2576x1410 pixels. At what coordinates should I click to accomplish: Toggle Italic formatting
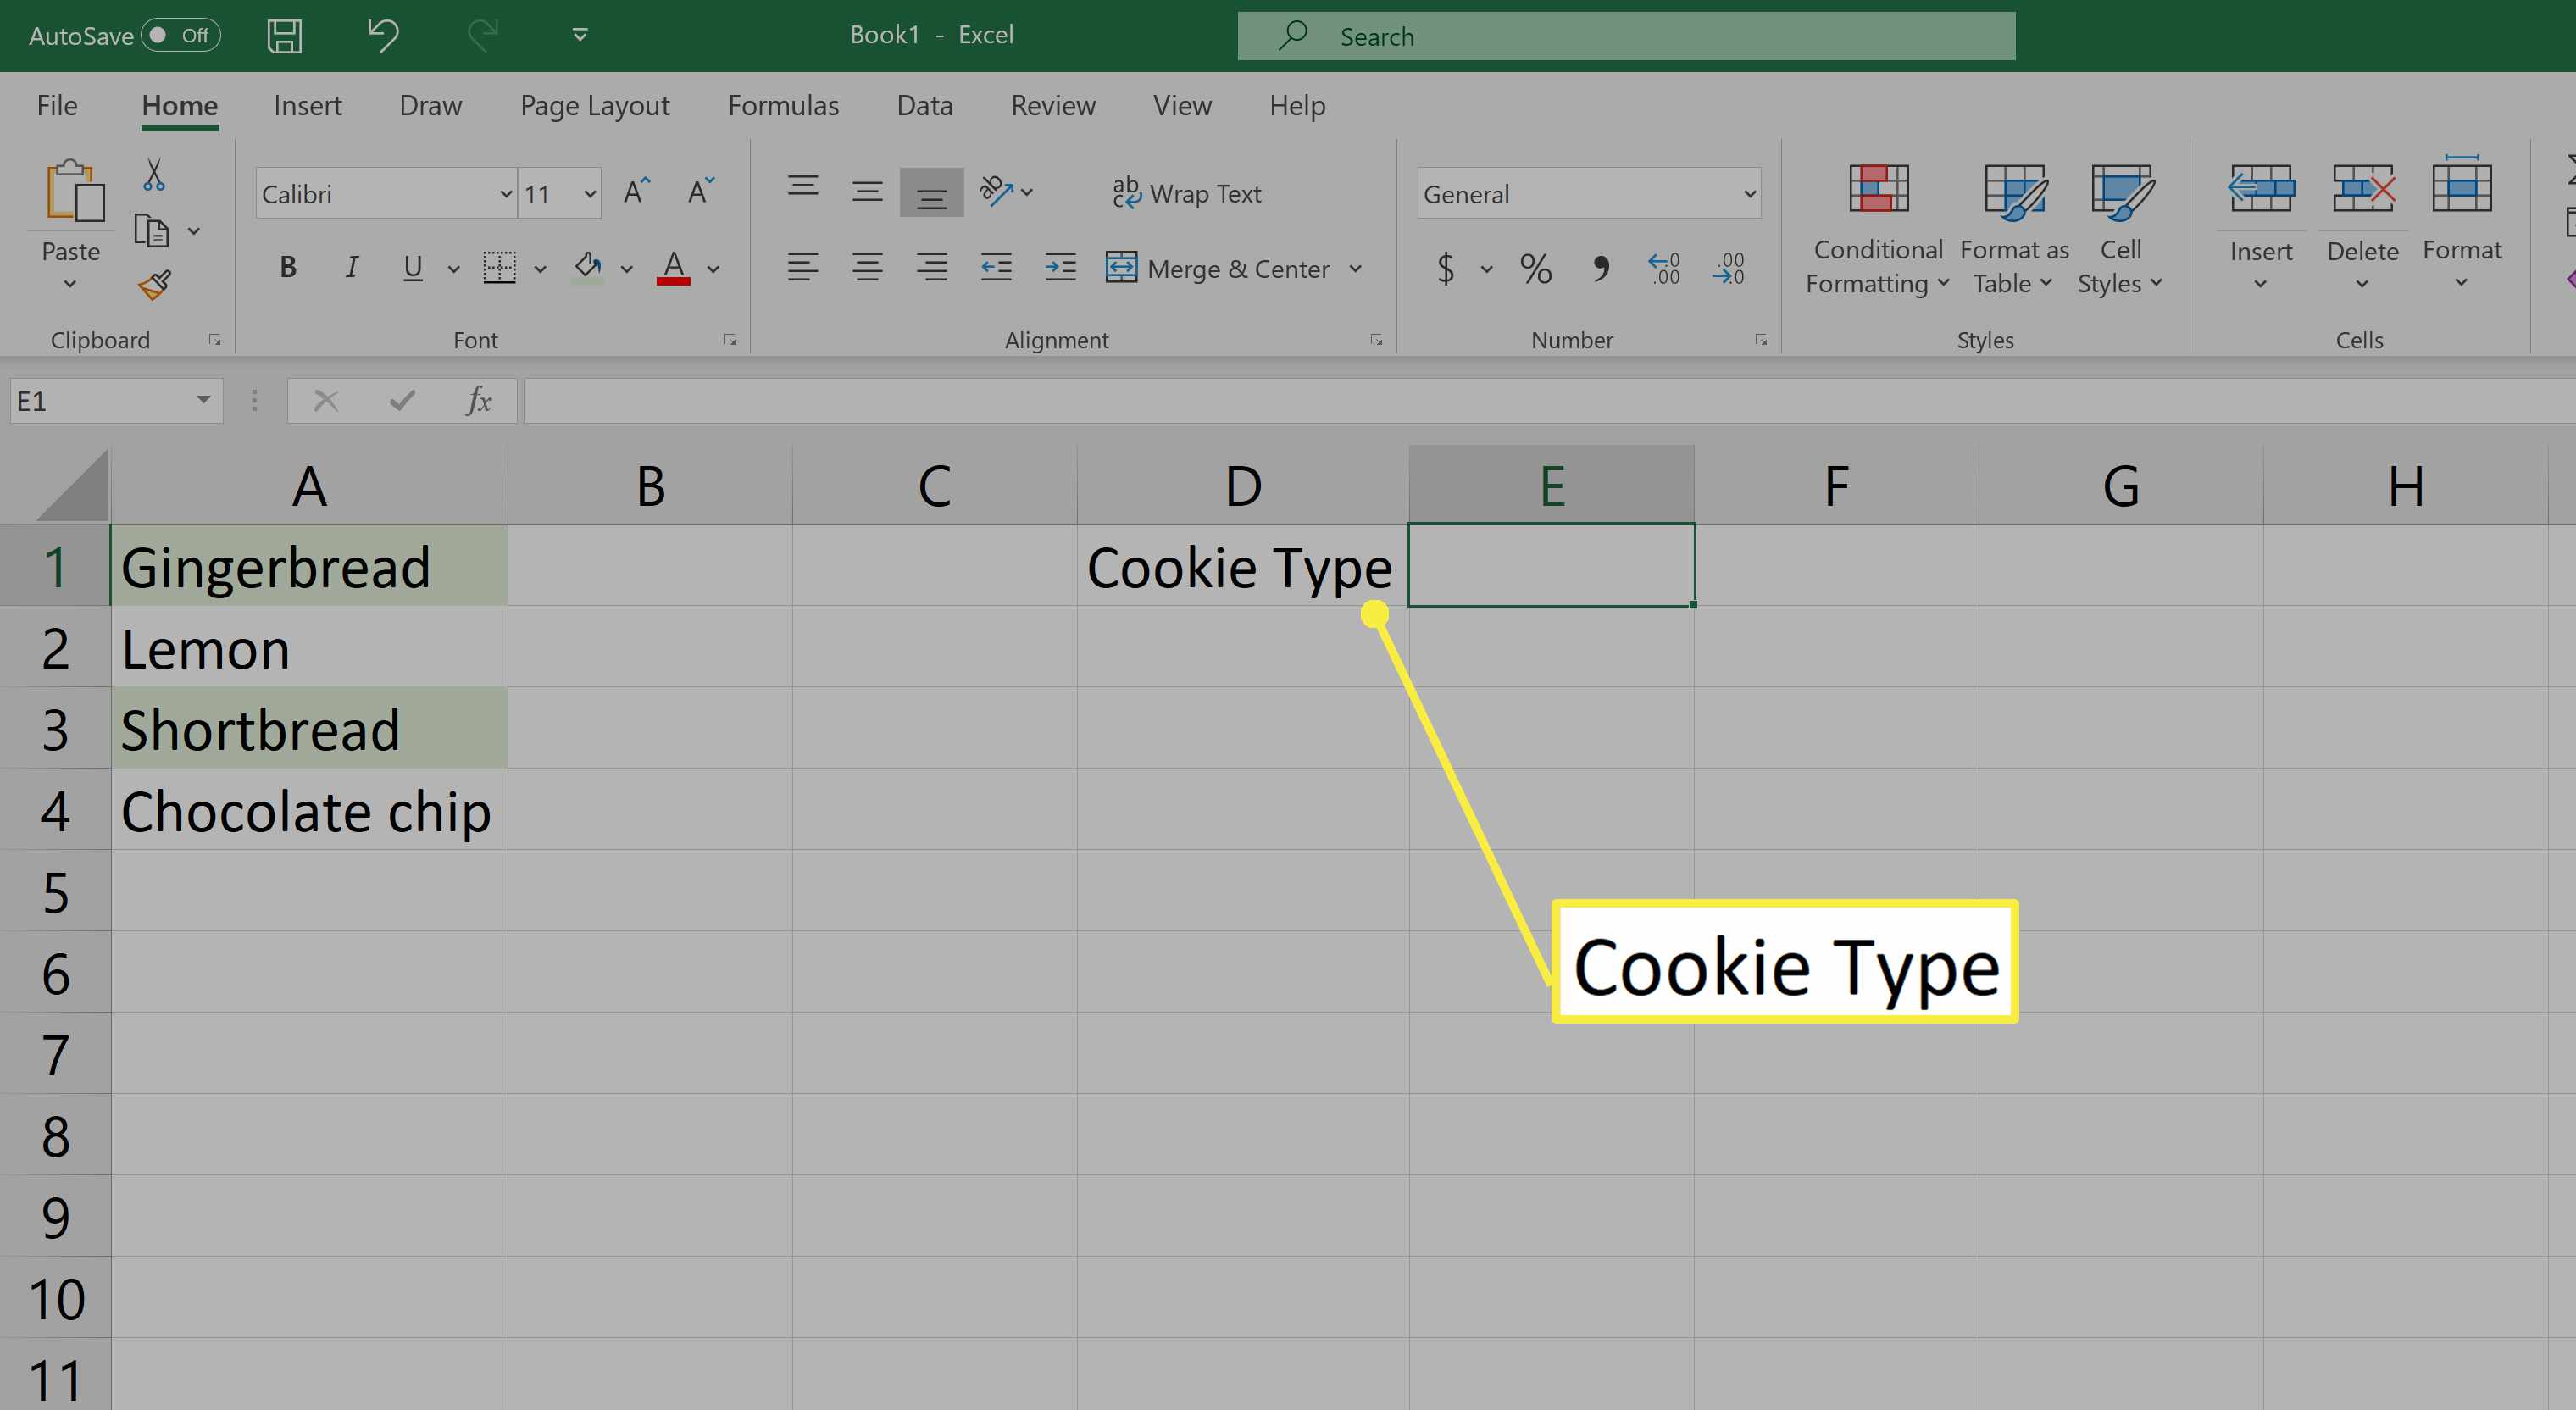[351, 267]
